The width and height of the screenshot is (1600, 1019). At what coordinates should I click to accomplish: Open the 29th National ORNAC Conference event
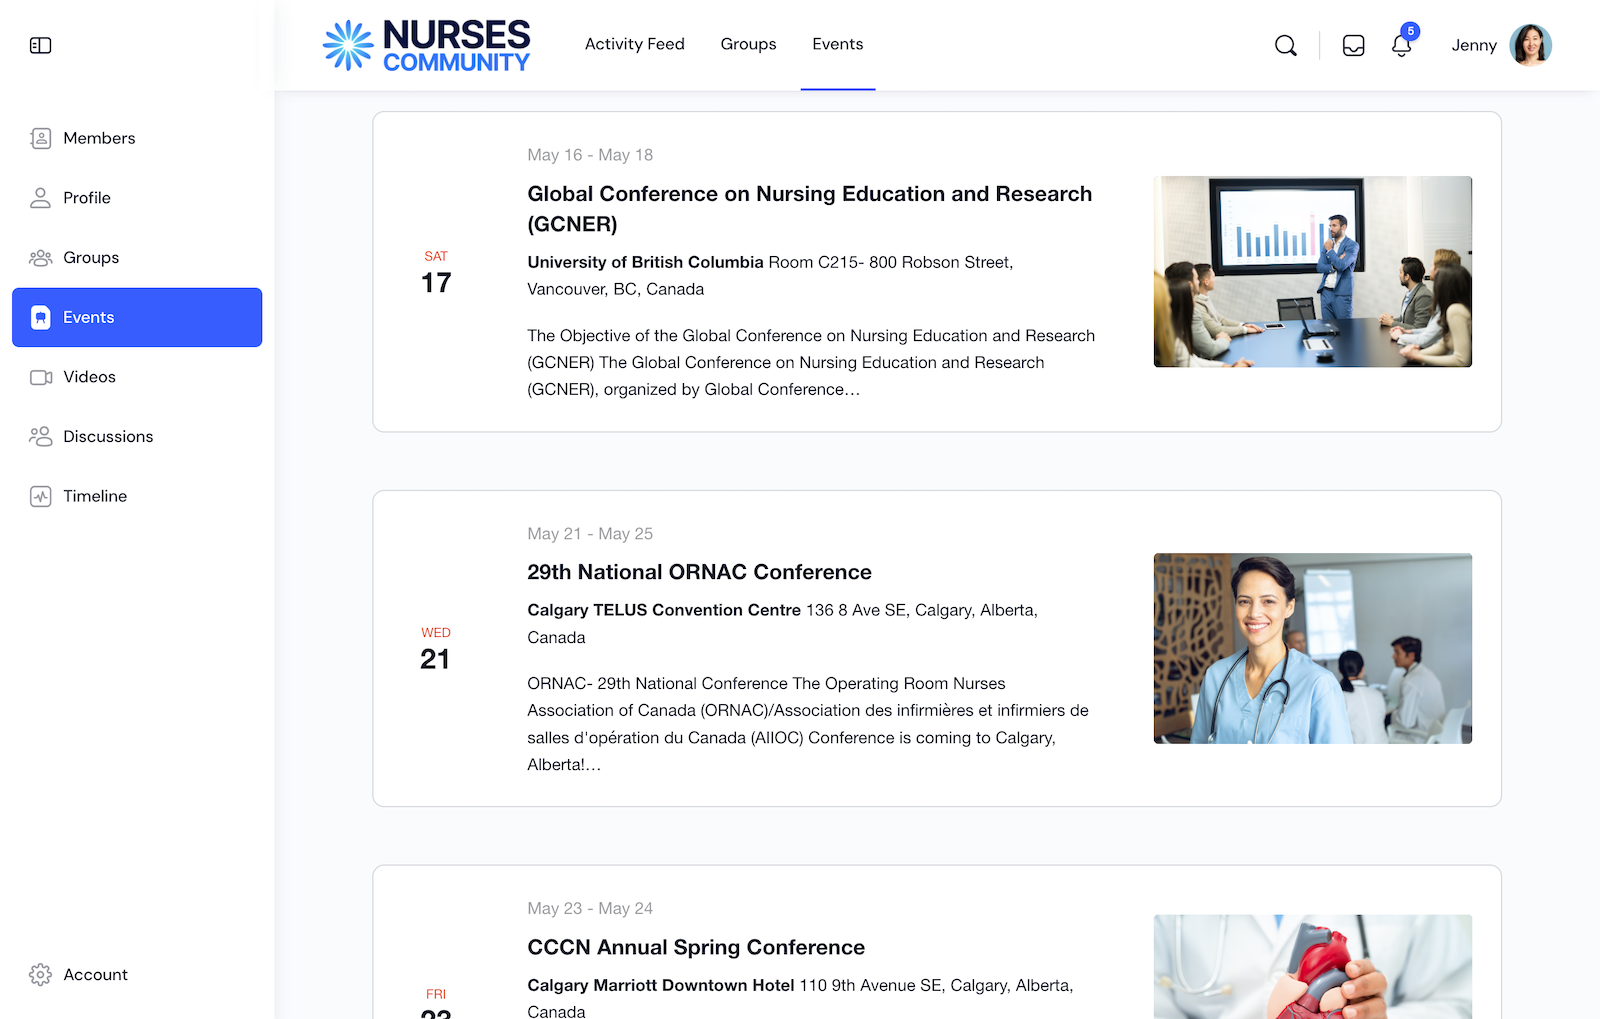point(699,572)
